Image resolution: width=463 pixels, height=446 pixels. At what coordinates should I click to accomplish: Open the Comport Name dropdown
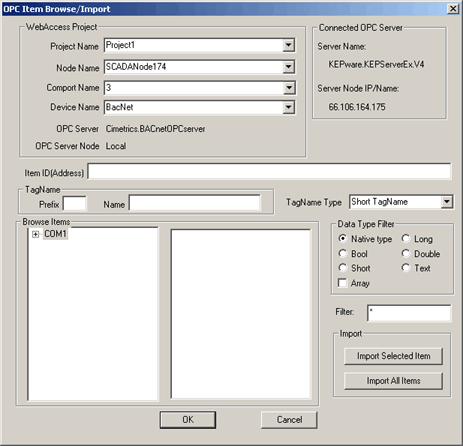[289, 88]
